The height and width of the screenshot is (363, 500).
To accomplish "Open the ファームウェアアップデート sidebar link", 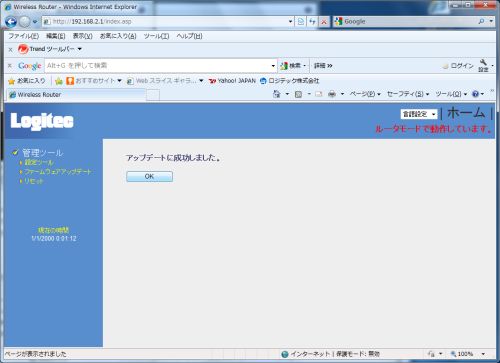I will (x=58, y=172).
